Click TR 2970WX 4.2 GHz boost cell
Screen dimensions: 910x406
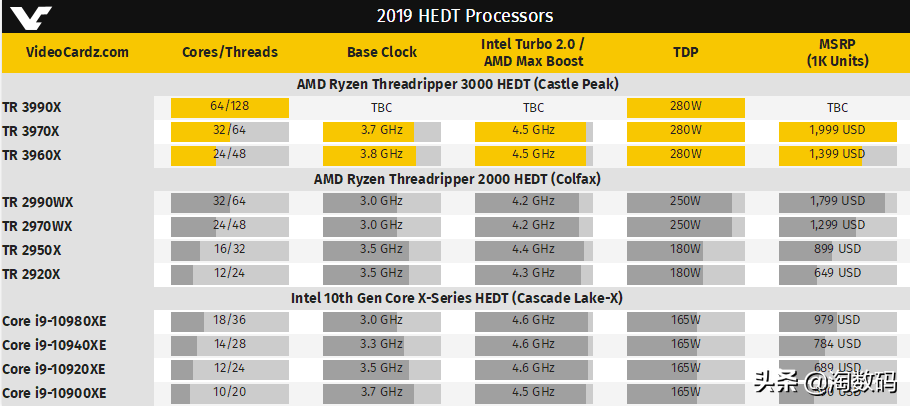click(x=534, y=227)
